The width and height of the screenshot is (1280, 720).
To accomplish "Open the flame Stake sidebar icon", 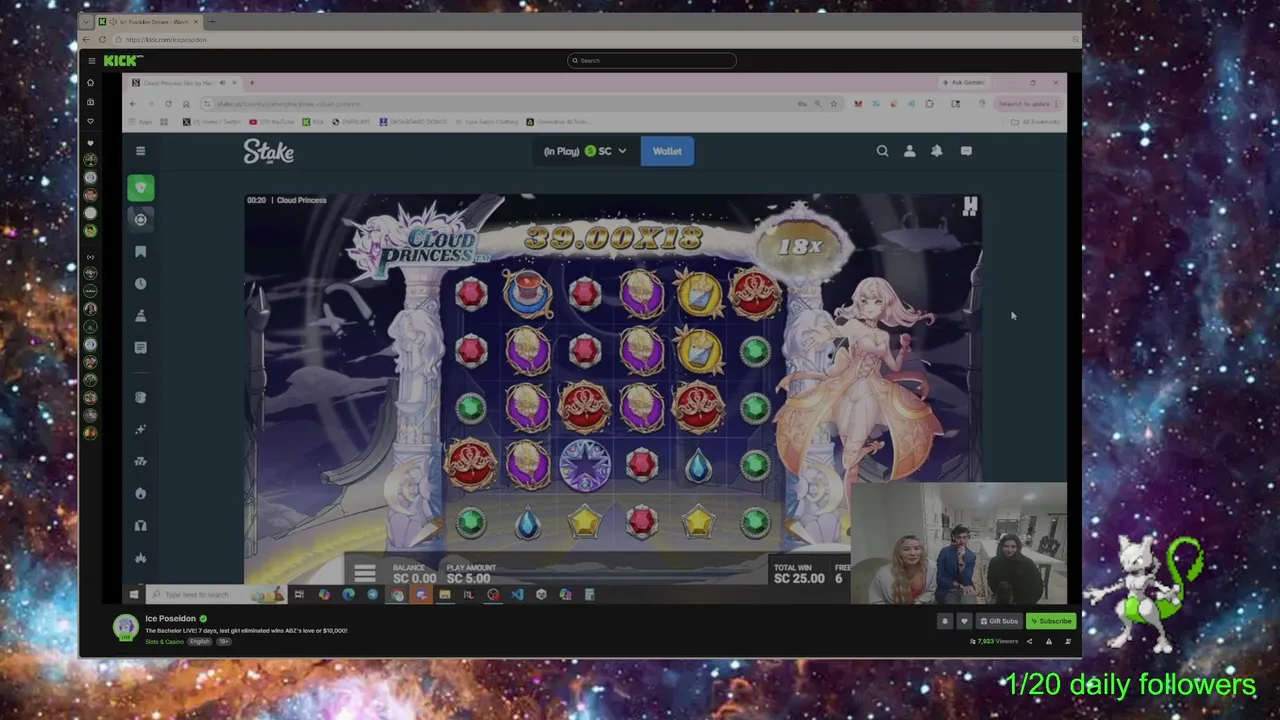I will 141,493.
